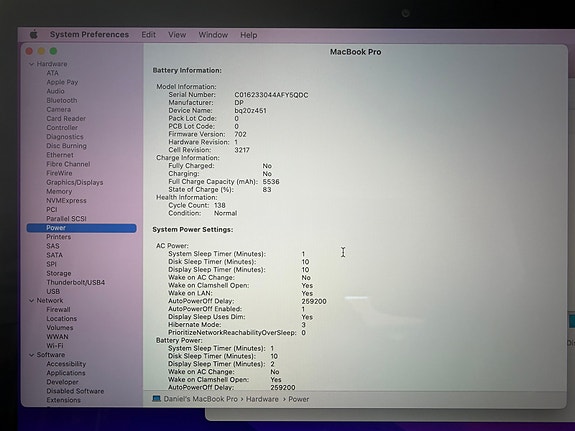Collapse the Software section chevron
Image resolution: width=575 pixels, height=431 pixels.
coord(31,355)
